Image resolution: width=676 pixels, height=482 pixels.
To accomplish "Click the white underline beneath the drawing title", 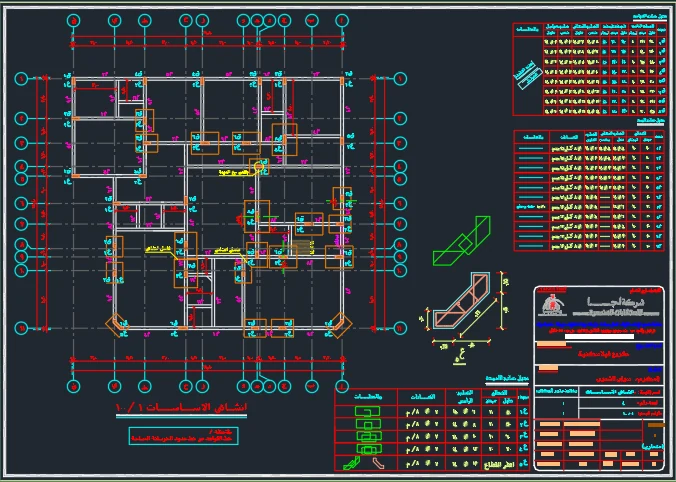I will [181, 416].
